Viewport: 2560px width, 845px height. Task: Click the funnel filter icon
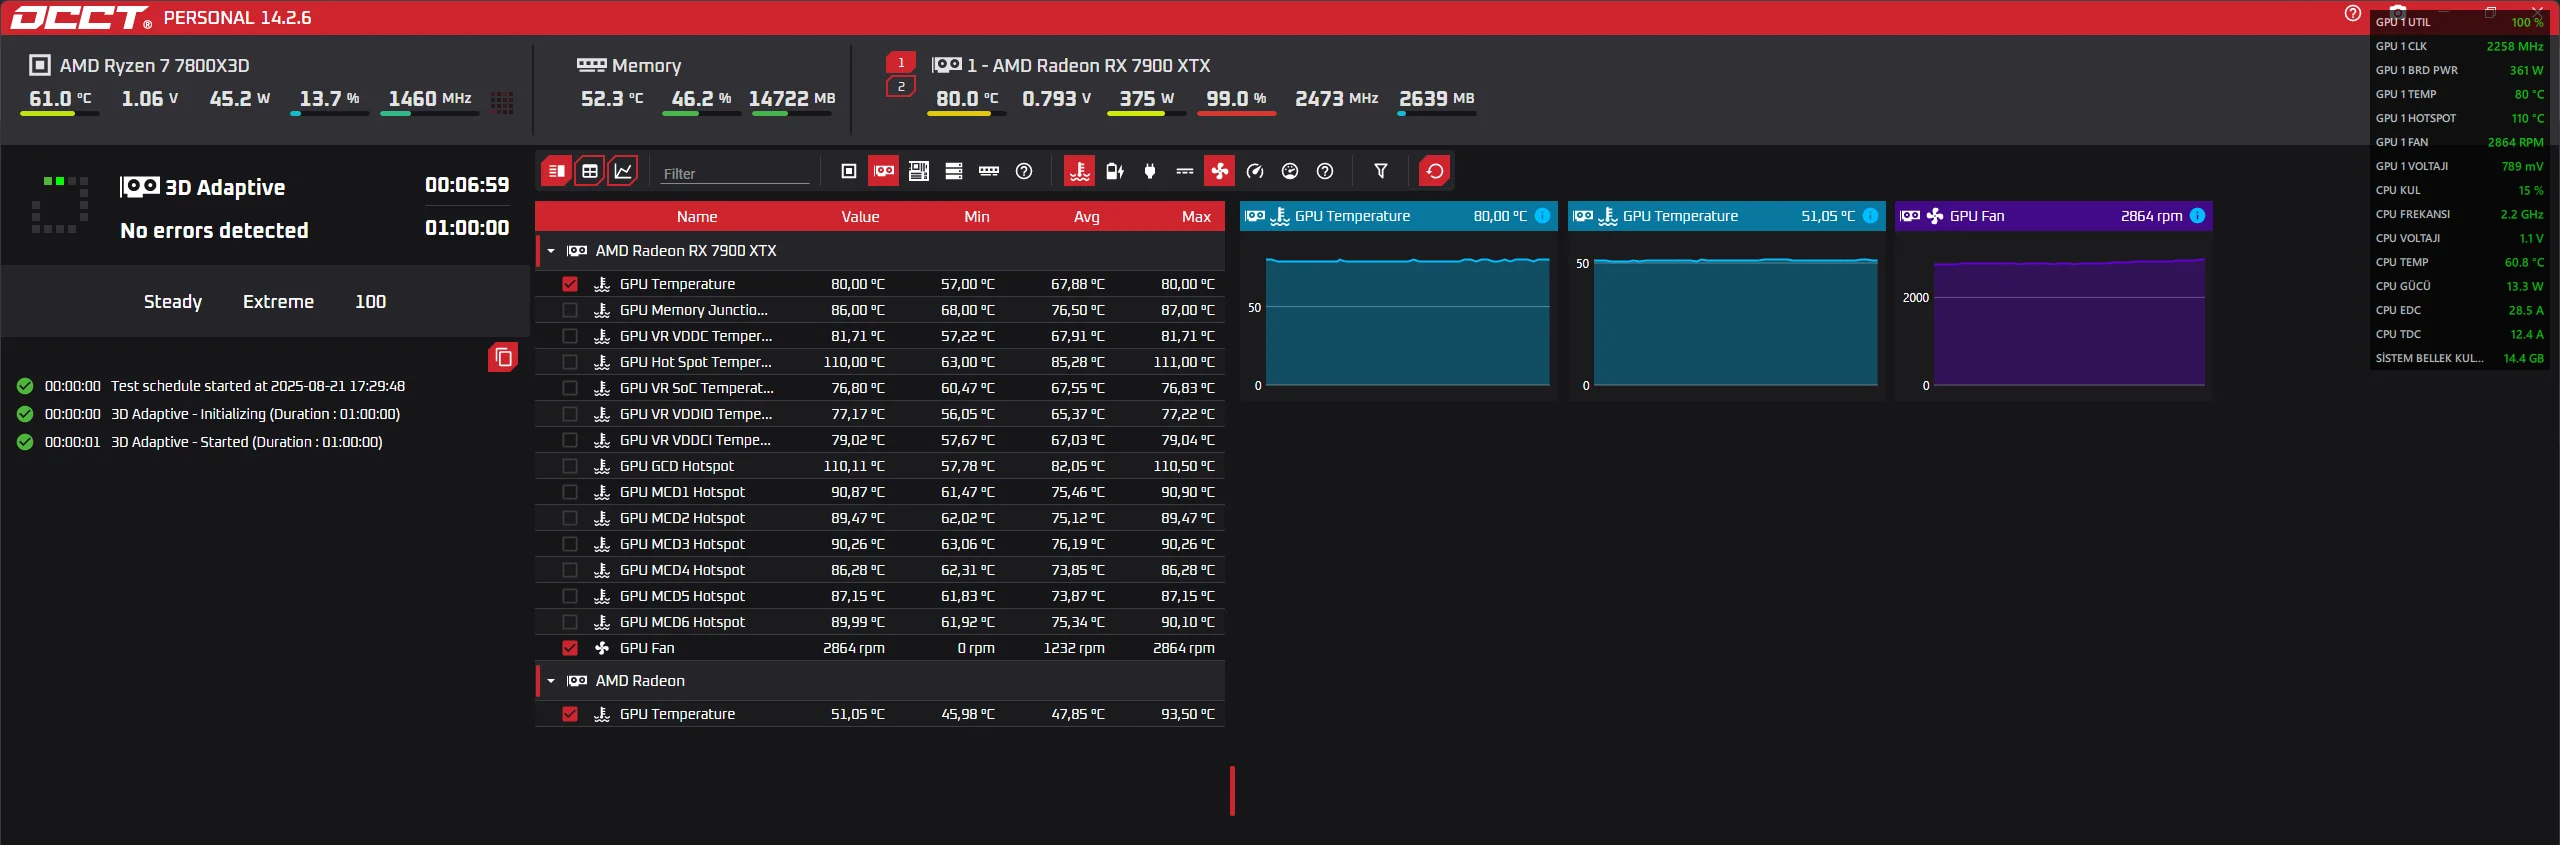1380,171
